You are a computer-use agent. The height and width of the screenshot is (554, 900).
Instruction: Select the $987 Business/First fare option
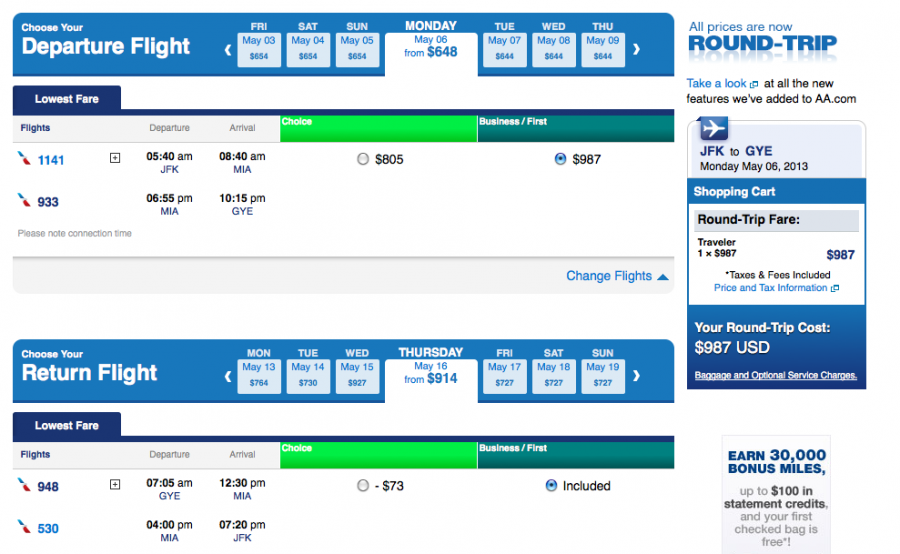point(560,159)
